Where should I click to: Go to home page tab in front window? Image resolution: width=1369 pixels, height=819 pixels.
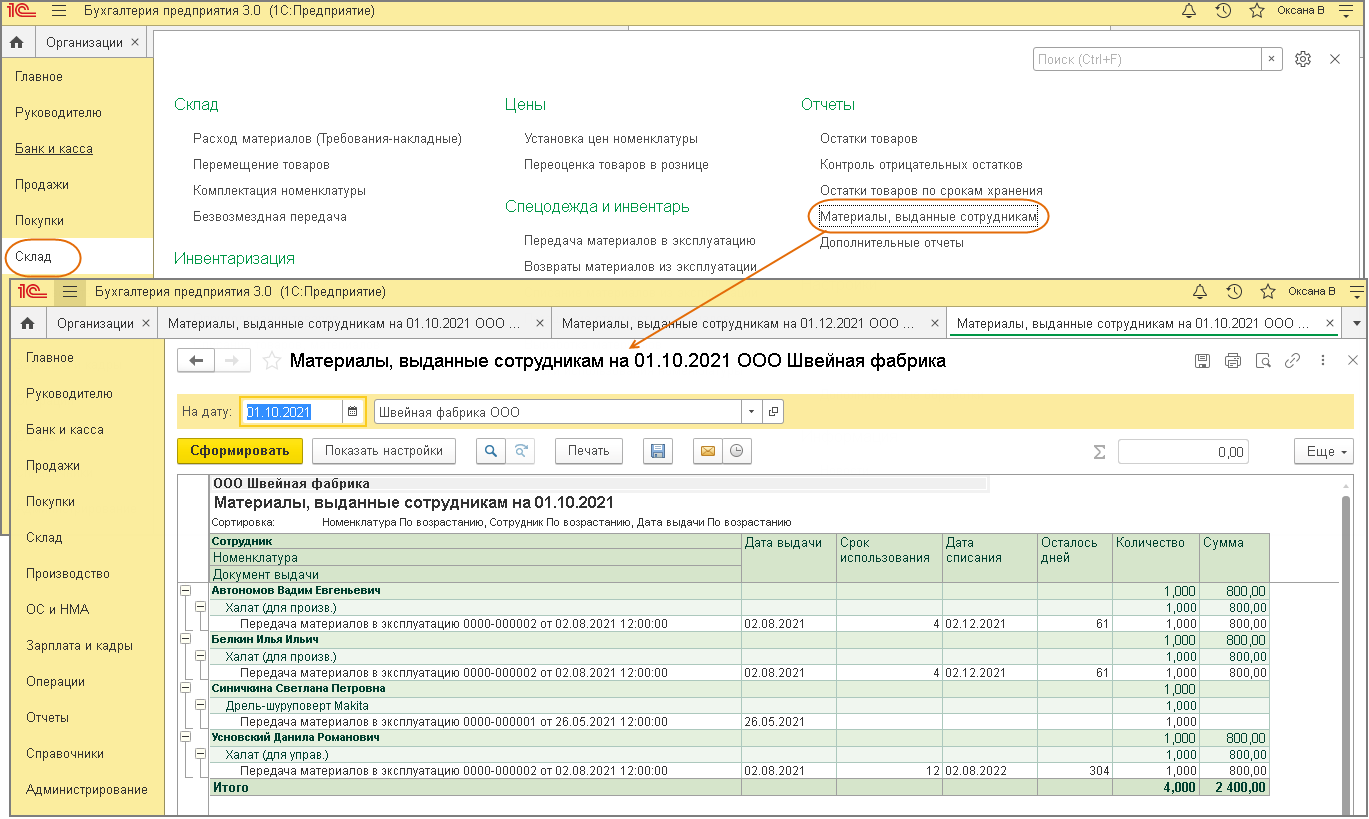tap(28, 323)
